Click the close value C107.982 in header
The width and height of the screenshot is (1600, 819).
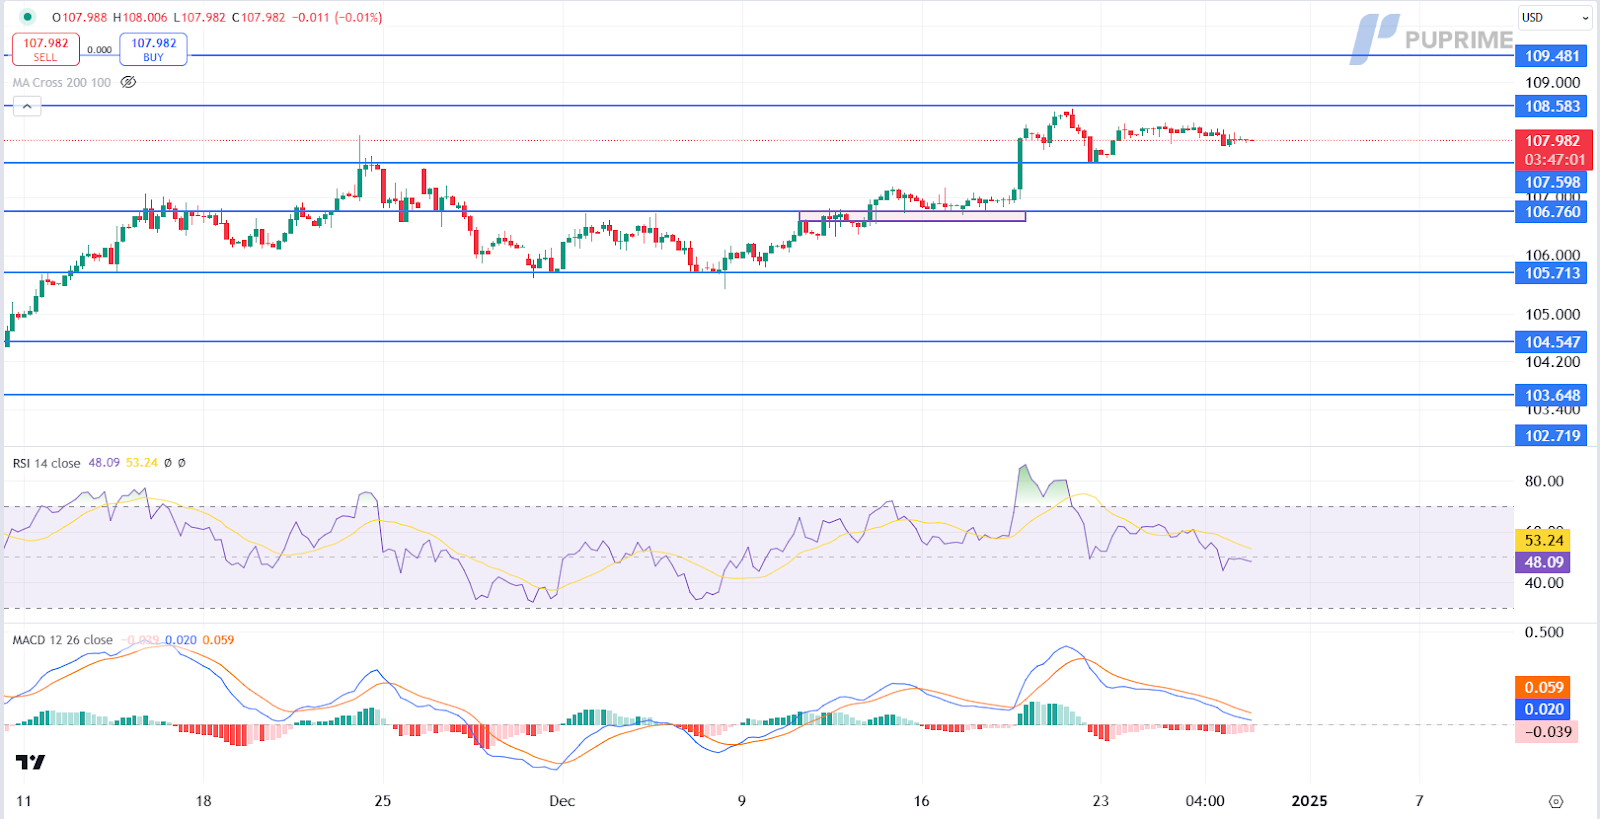pyautogui.click(x=258, y=17)
